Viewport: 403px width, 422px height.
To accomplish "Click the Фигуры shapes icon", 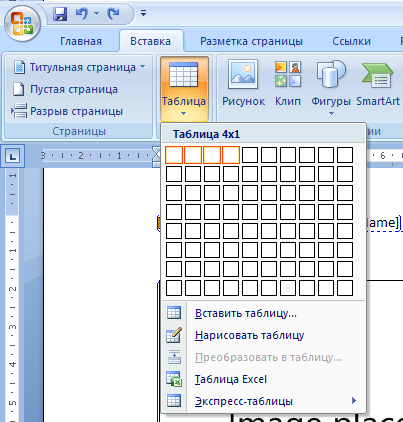I will (x=331, y=74).
